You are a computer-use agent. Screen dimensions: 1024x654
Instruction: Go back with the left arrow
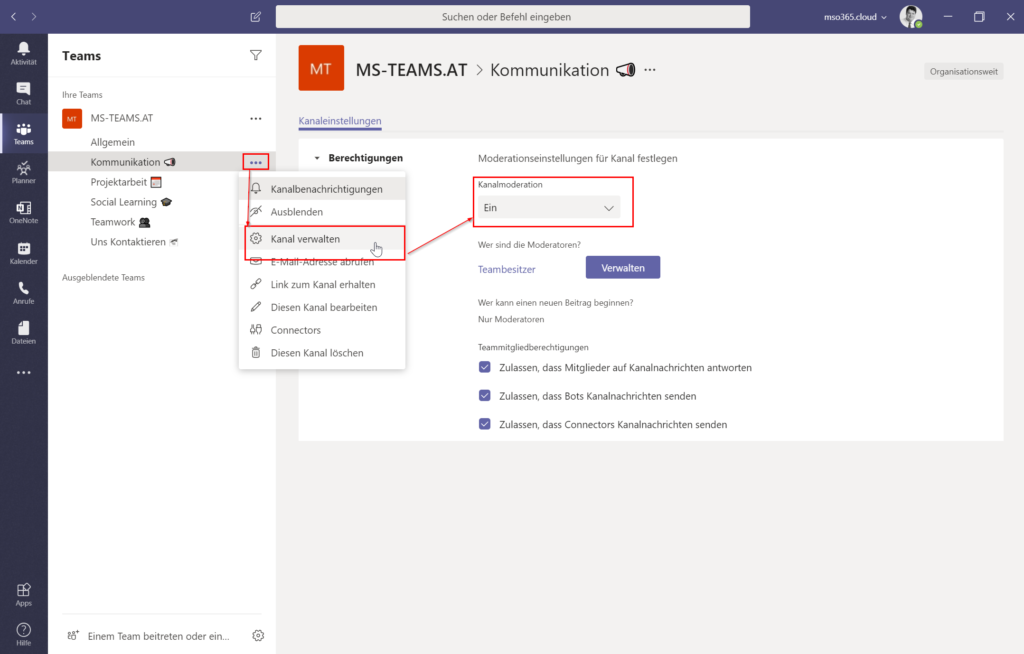(14, 16)
